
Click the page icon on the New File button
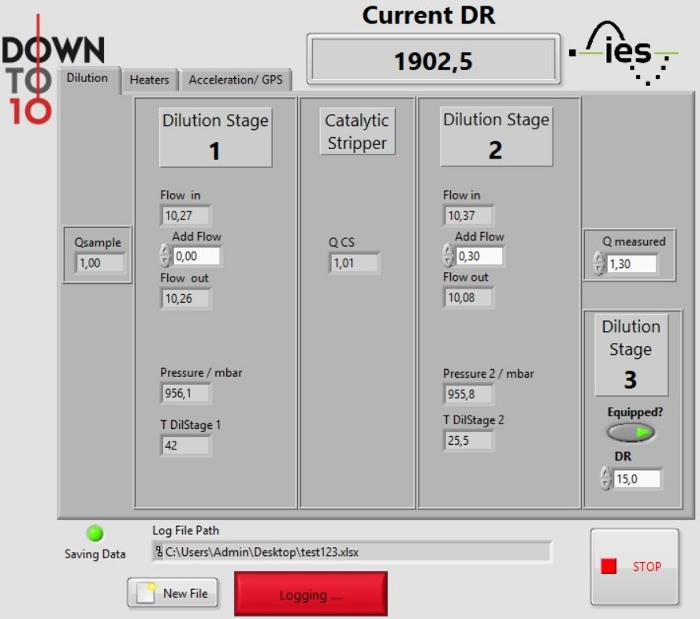pyautogui.click(x=146, y=593)
